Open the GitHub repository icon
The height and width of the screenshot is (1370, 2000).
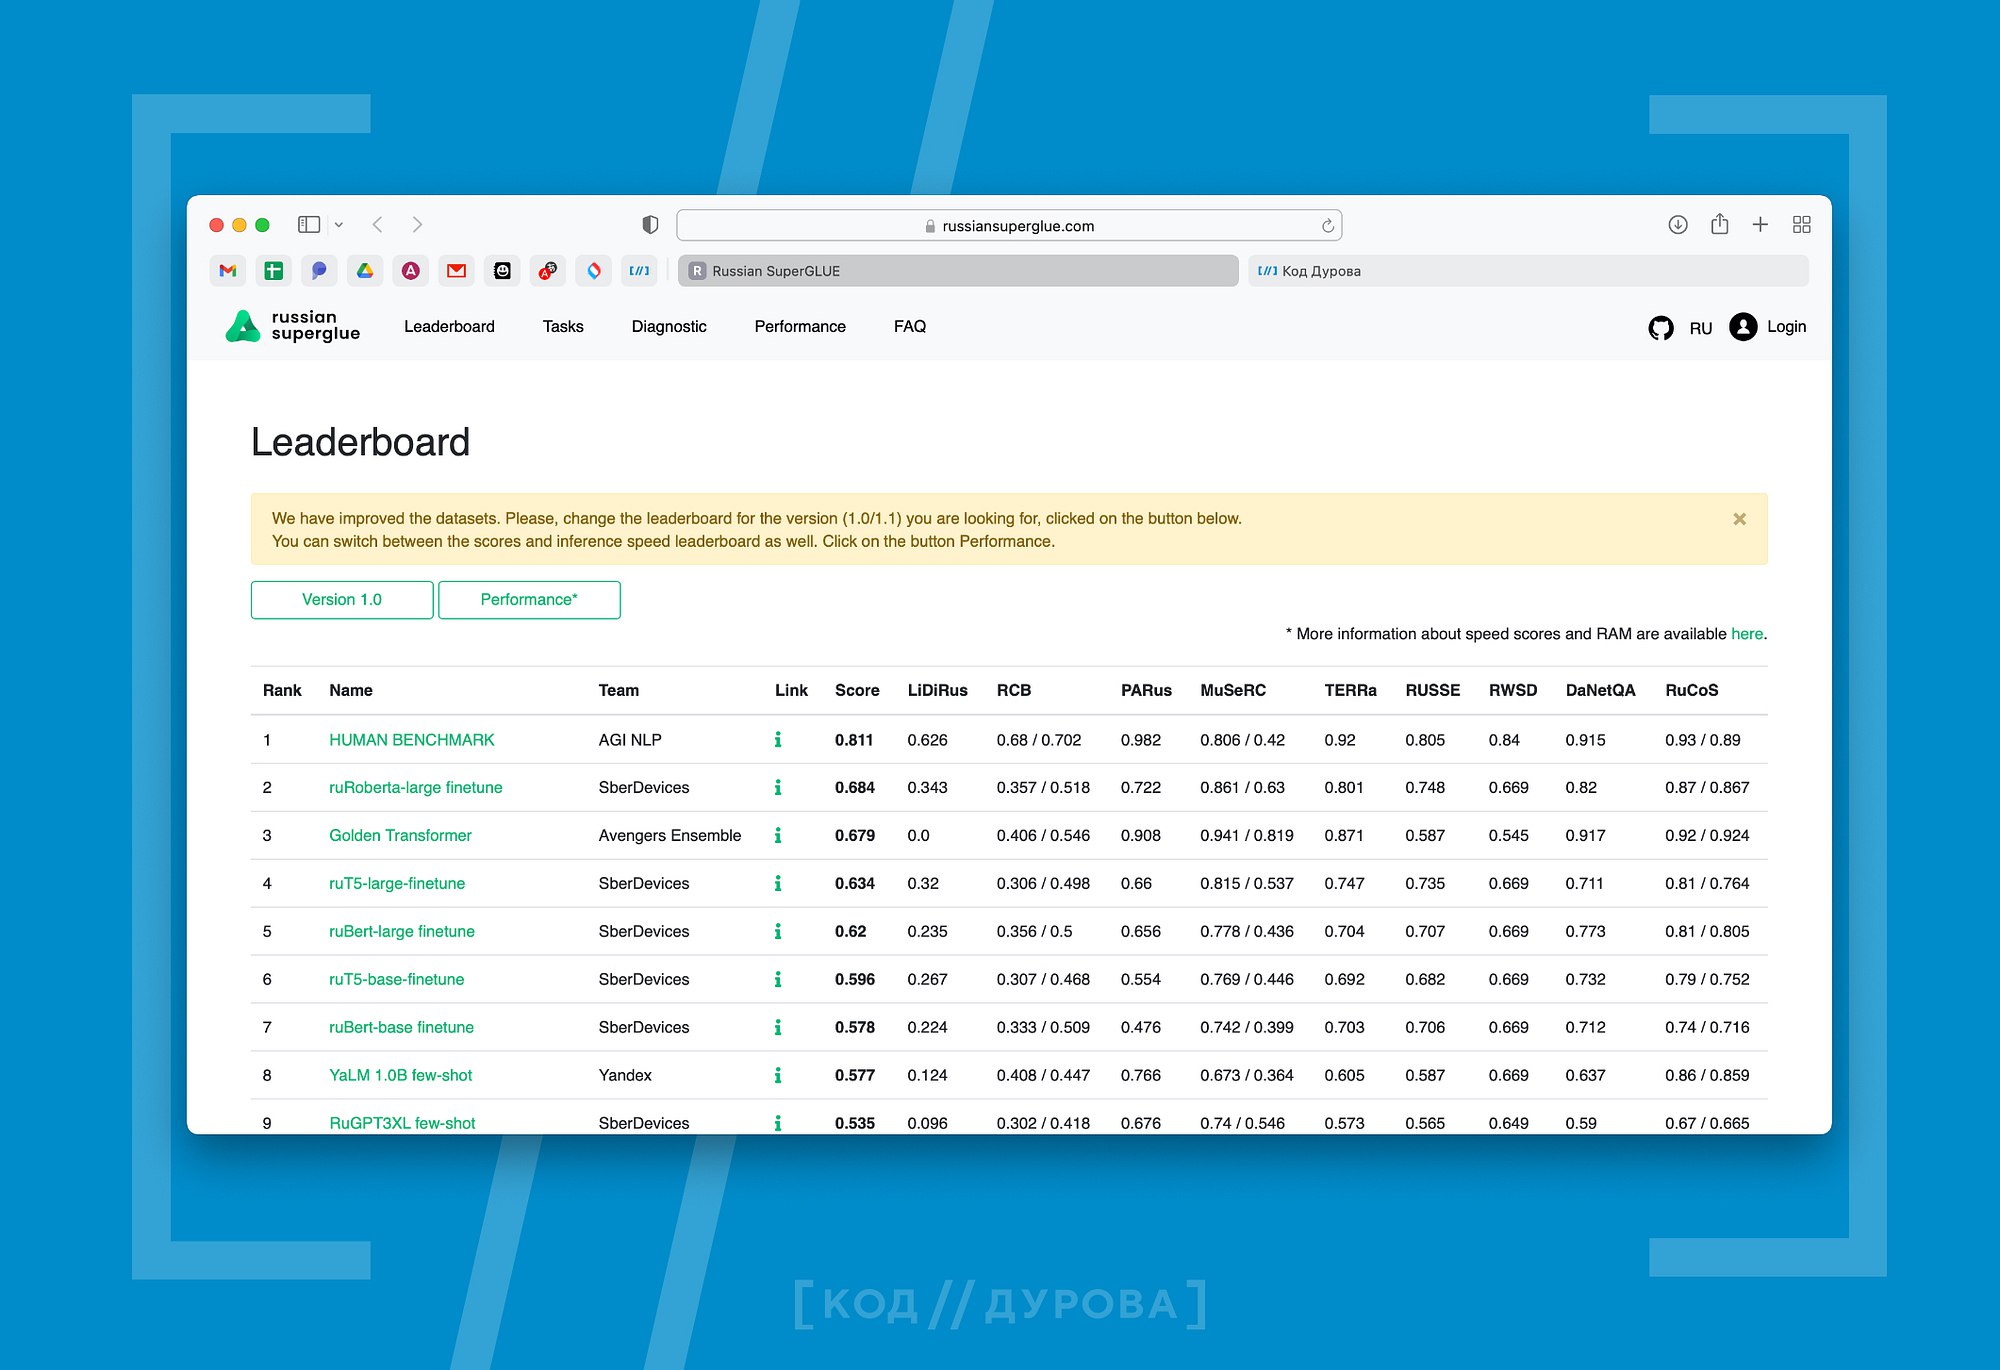(1660, 328)
